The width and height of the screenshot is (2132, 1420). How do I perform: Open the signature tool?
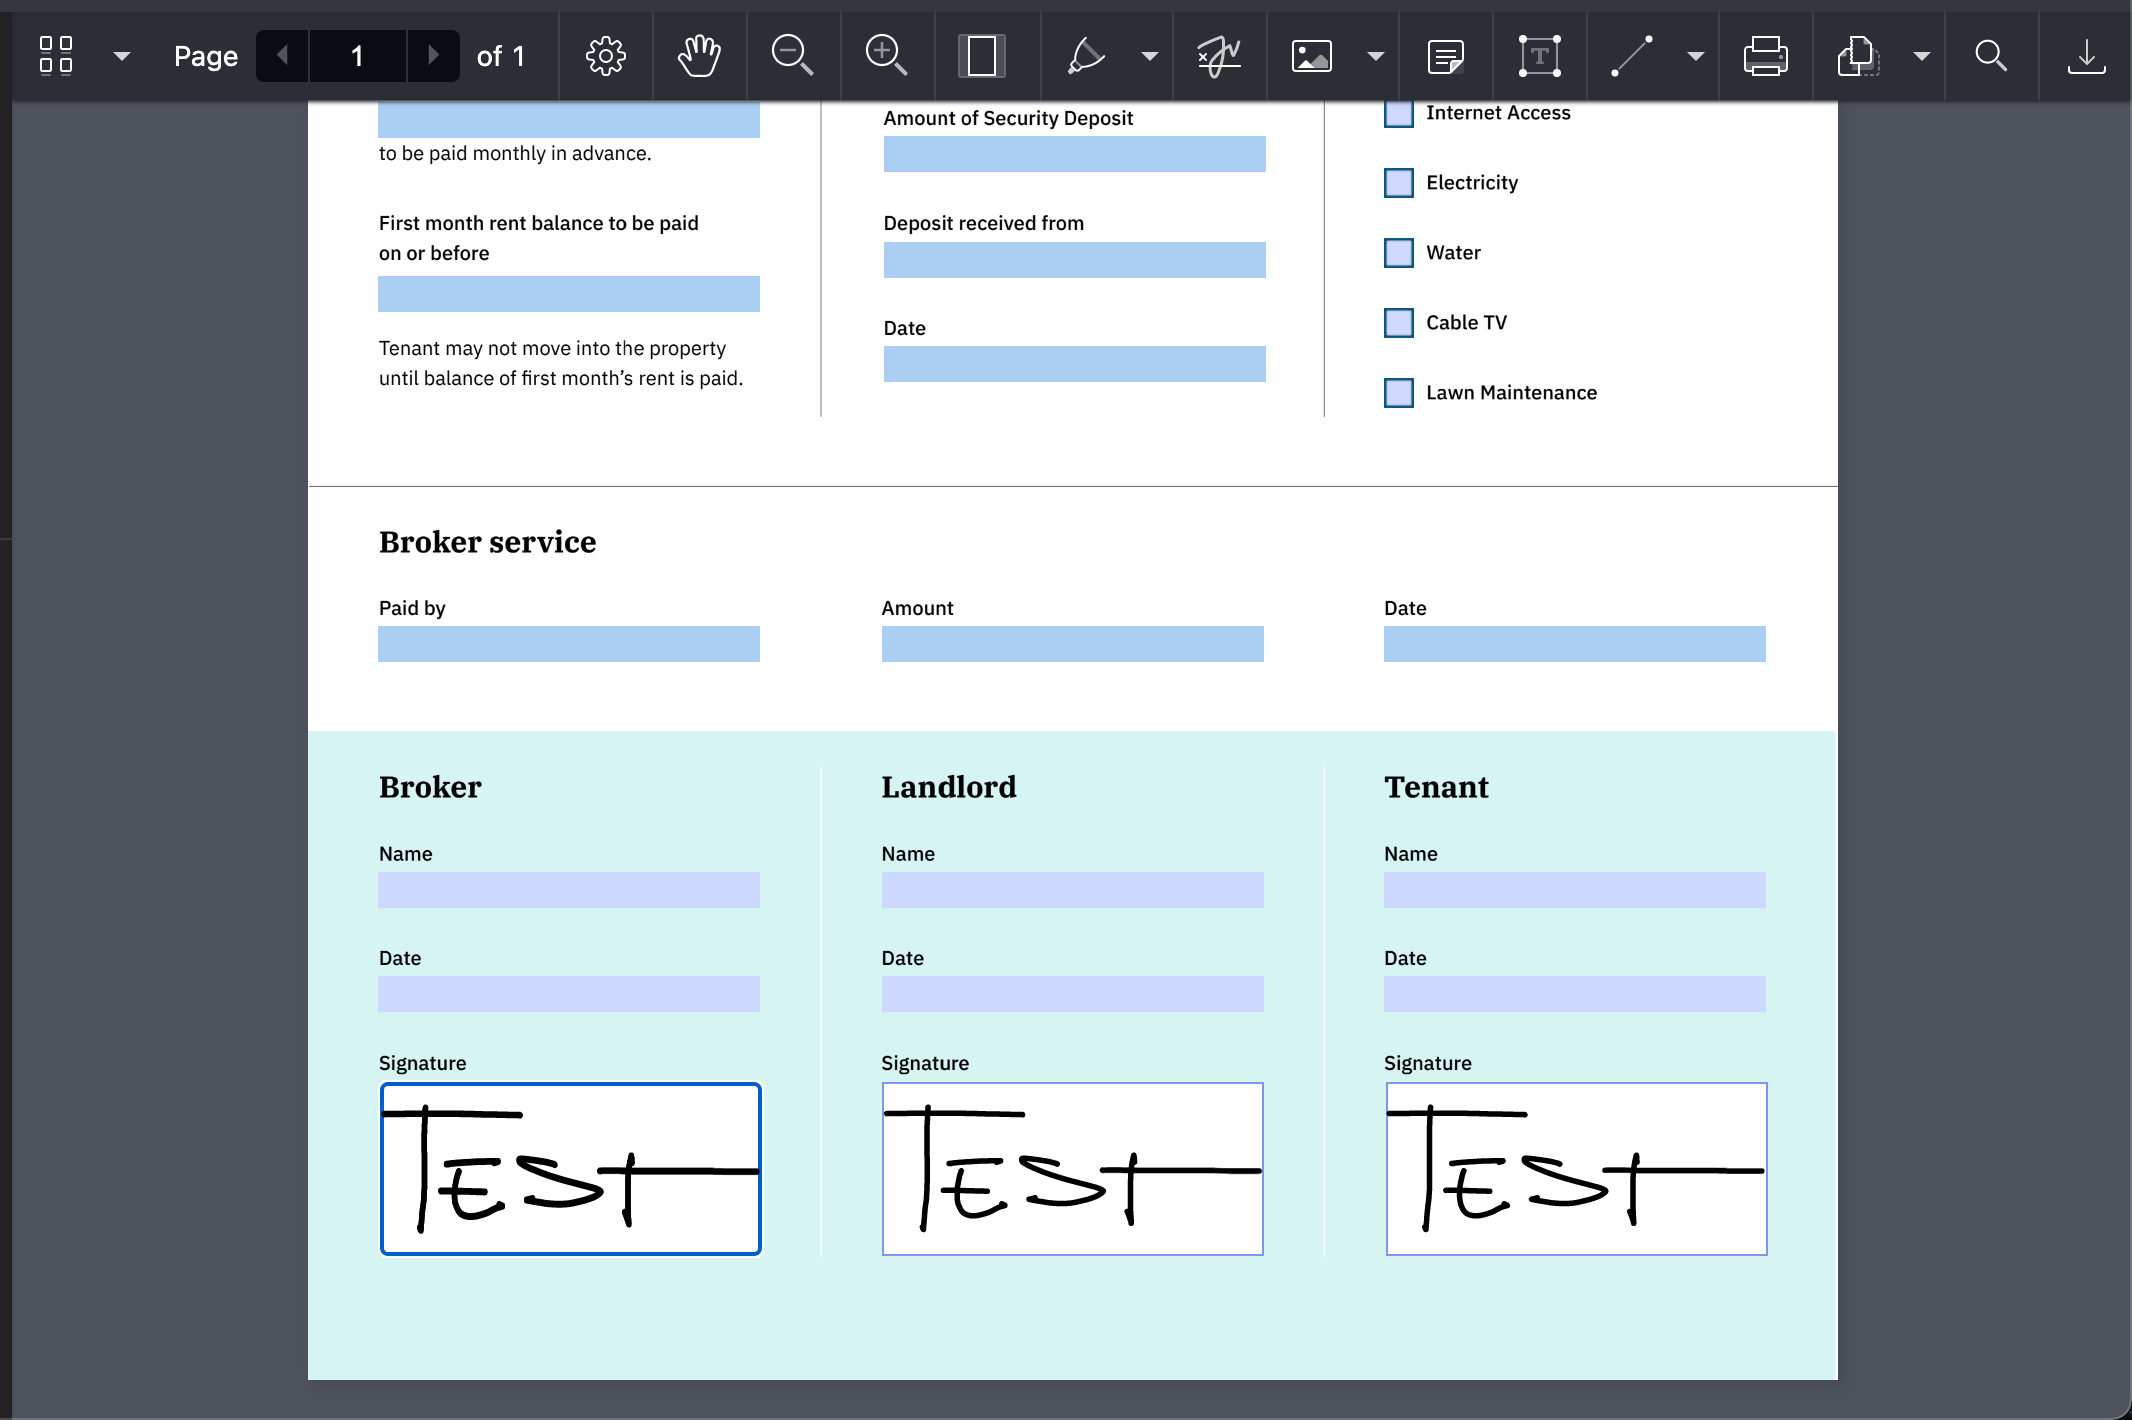point(1218,56)
